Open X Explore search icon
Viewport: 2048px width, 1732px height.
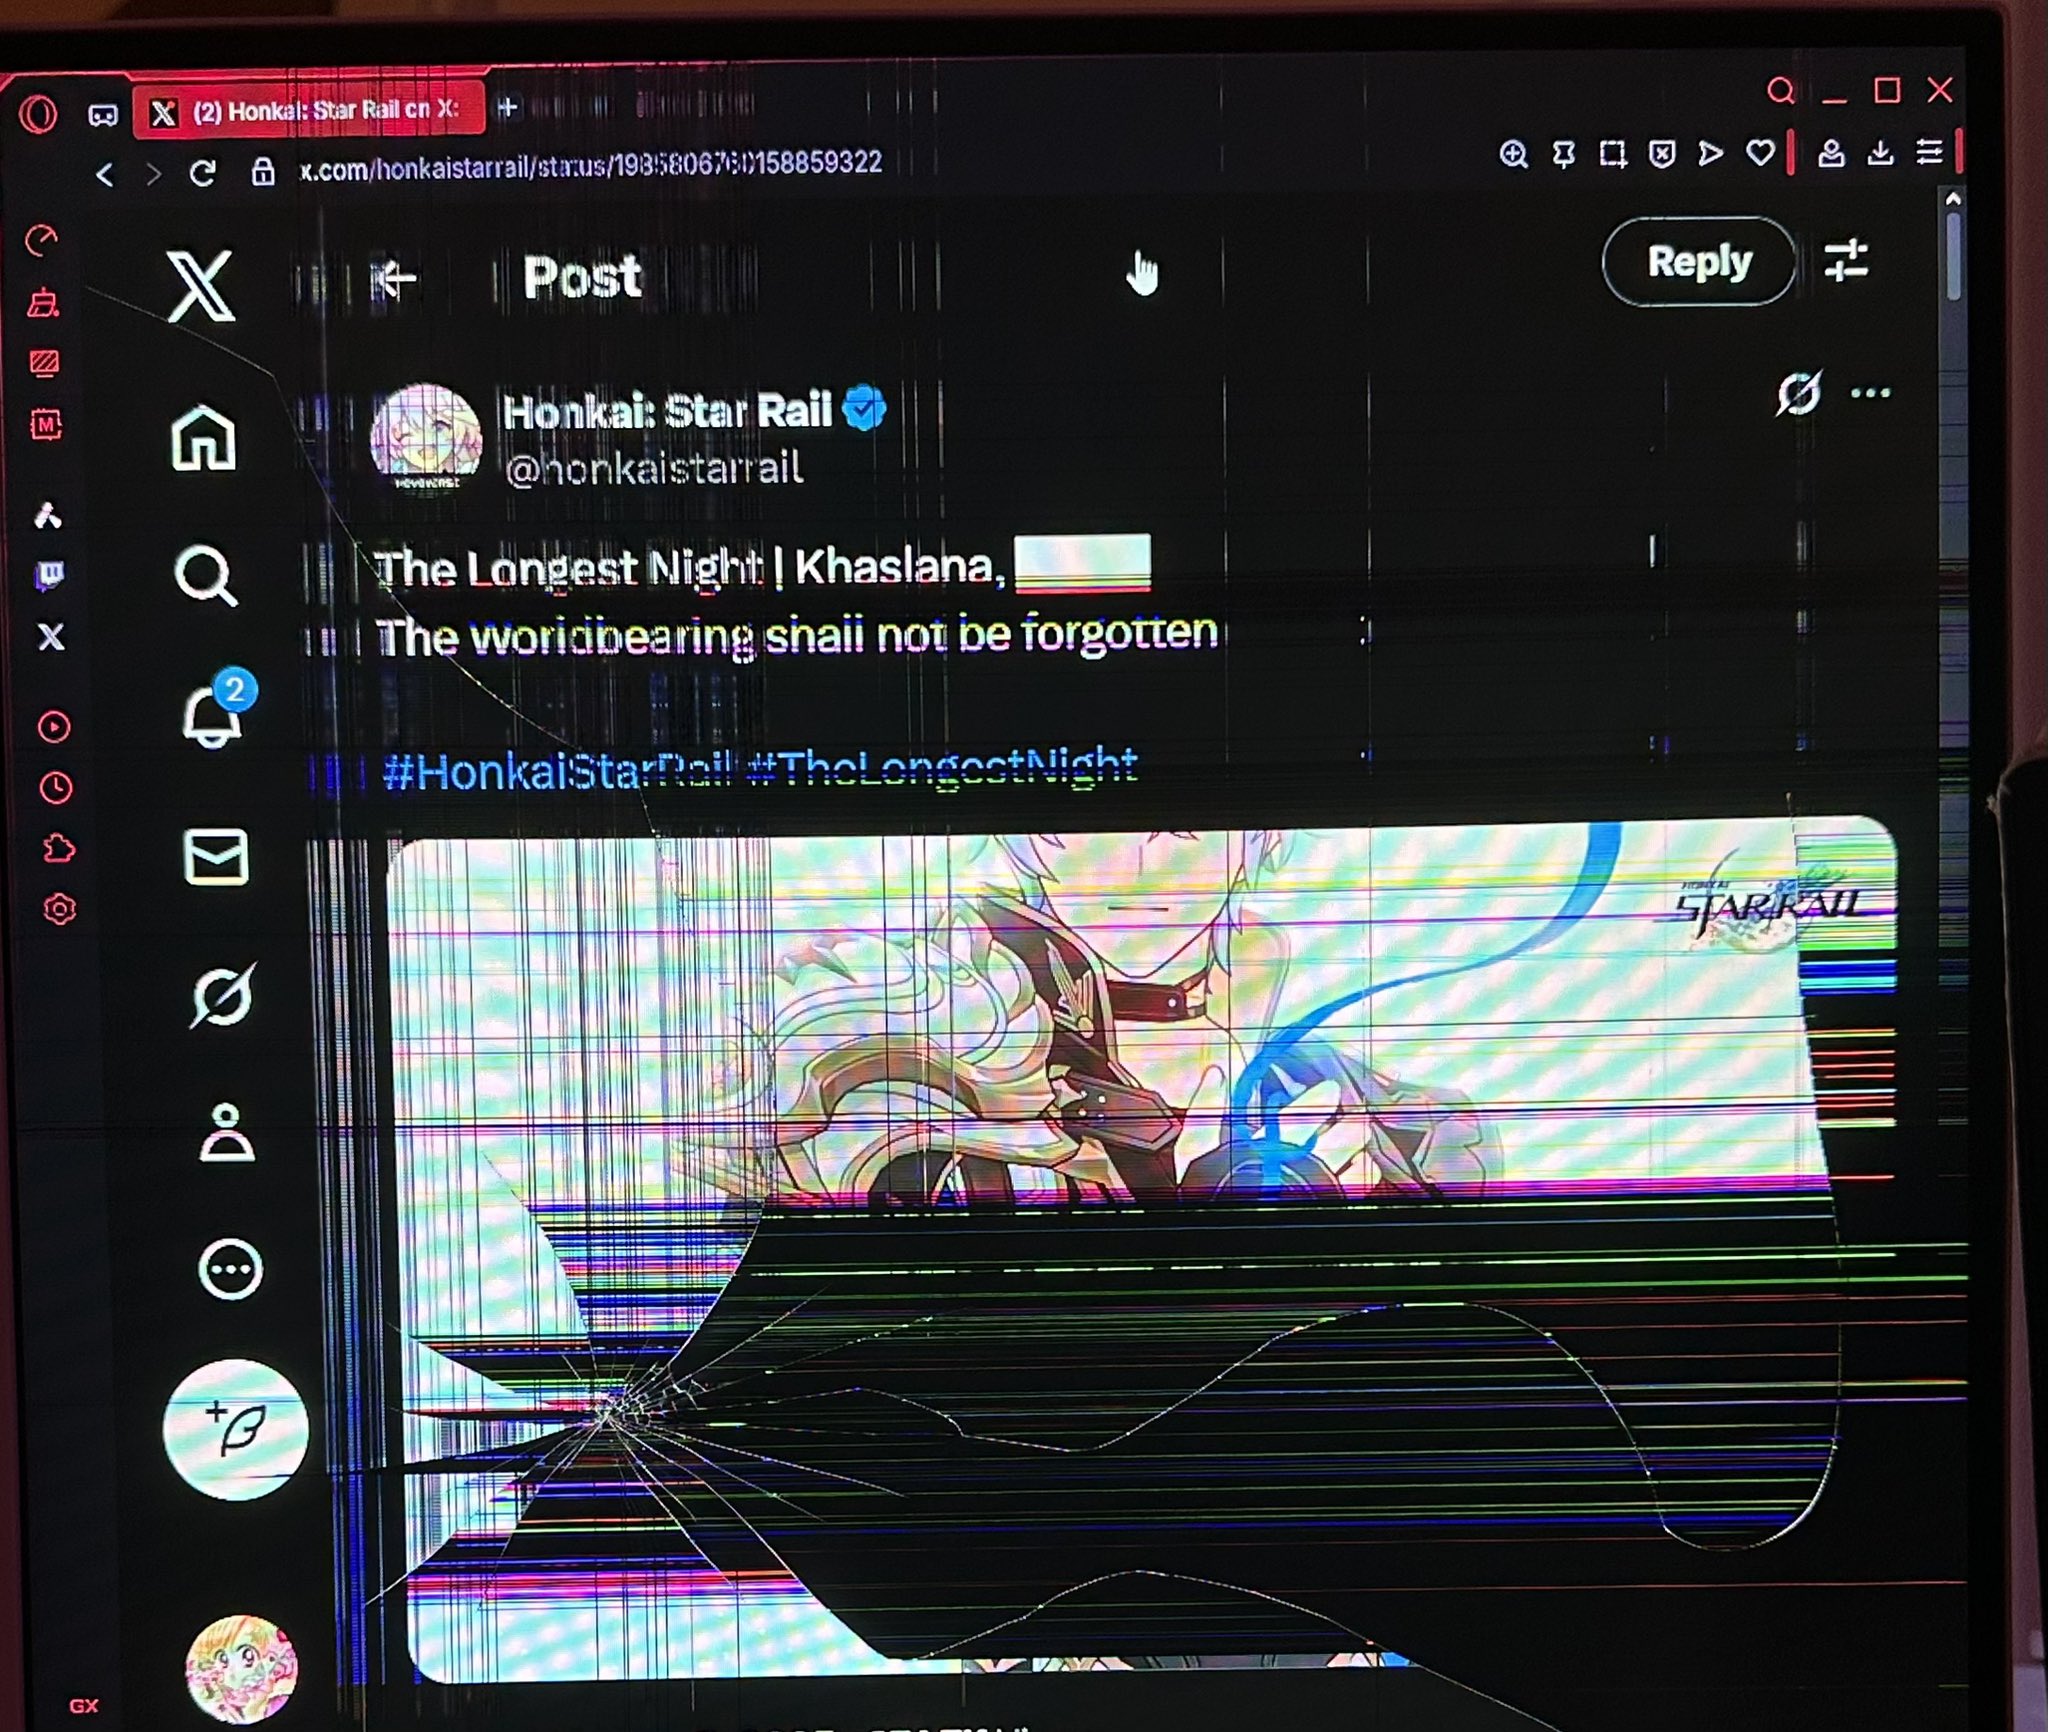click(206, 575)
